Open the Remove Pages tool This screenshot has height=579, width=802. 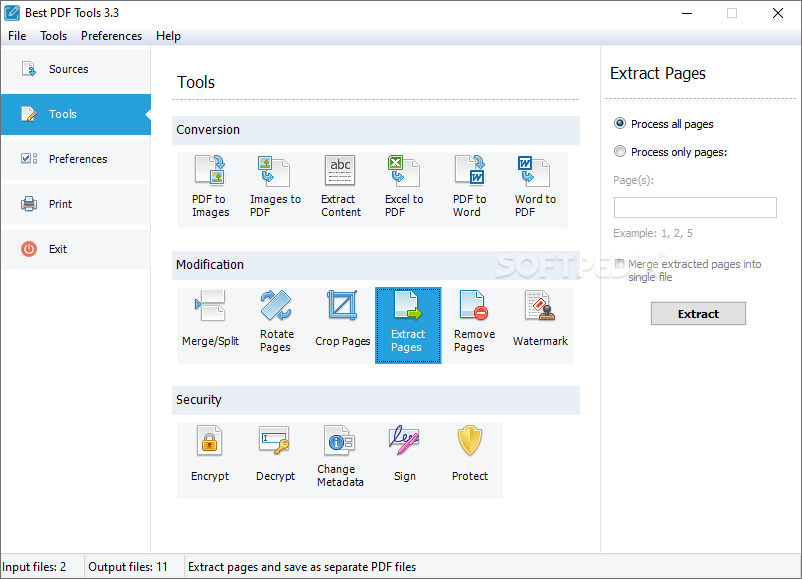(x=474, y=325)
